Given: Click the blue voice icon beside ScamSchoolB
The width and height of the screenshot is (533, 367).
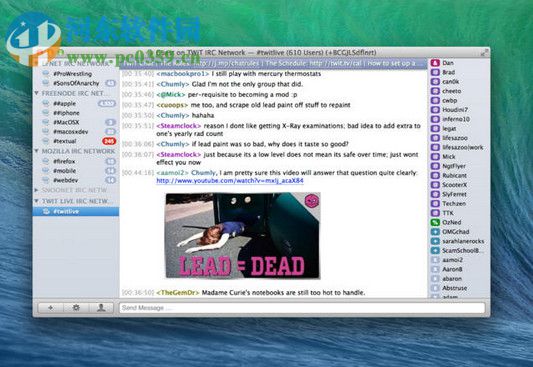Looking at the screenshot, I should pyautogui.click(x=435, y=250).
